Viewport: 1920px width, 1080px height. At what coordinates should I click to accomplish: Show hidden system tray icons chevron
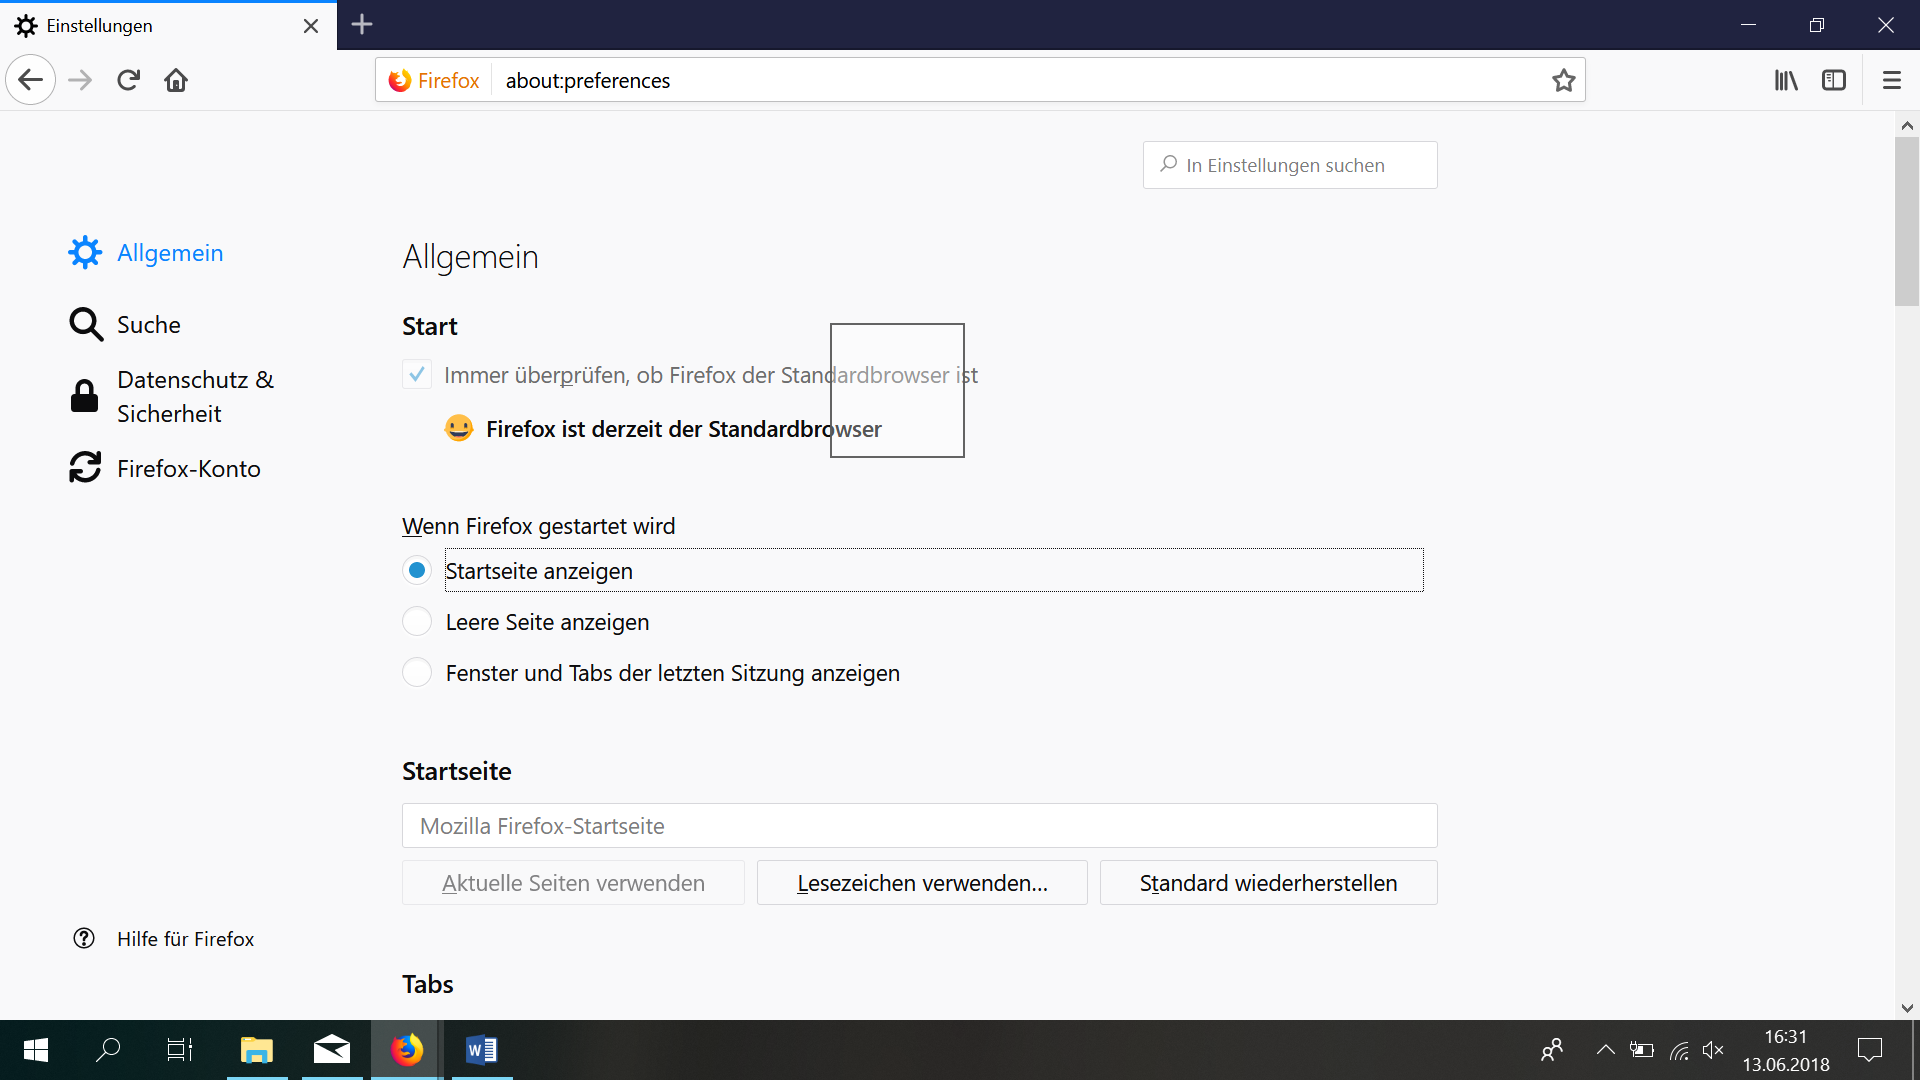[x=1605, y=1050]
